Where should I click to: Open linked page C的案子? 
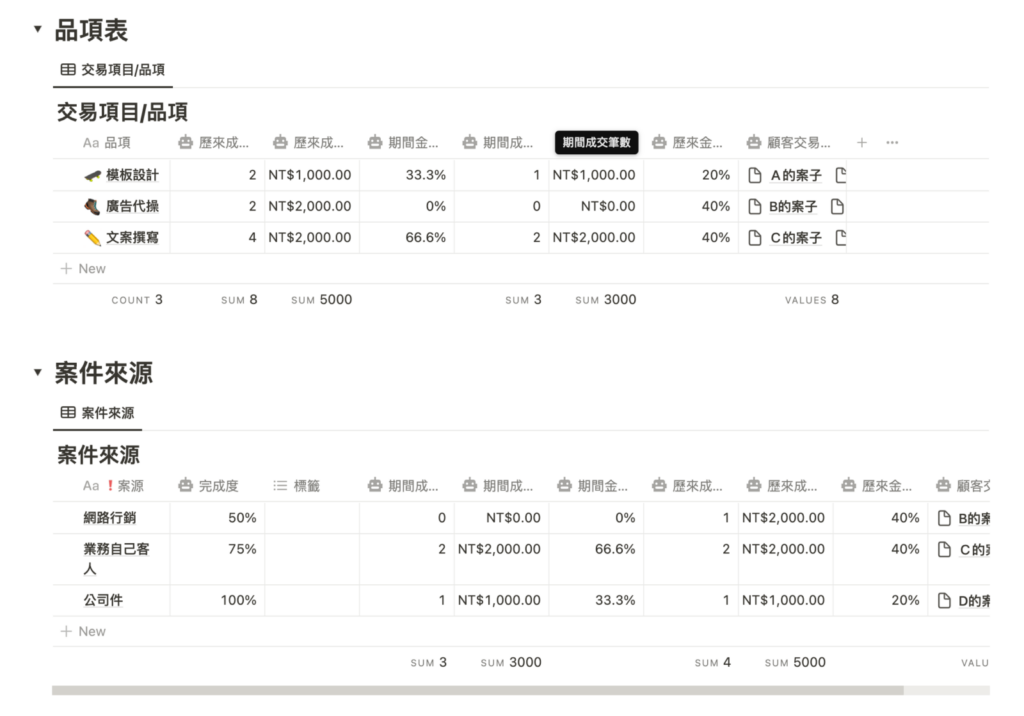pyautogui.click(x=795, y=238)
